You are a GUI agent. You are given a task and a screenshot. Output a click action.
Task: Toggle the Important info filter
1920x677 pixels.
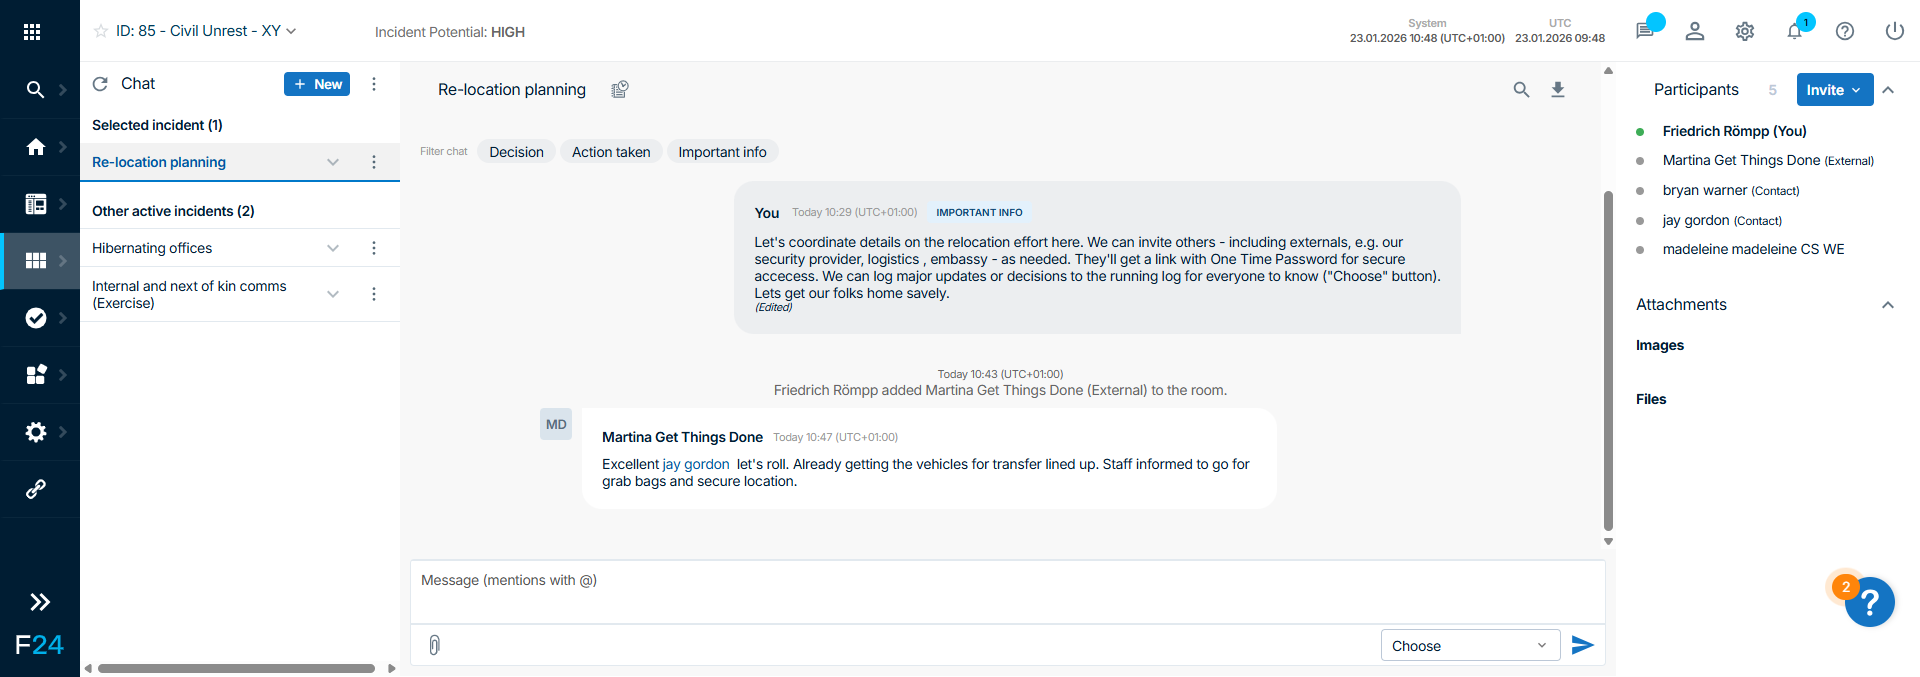(x=722, y=152)
